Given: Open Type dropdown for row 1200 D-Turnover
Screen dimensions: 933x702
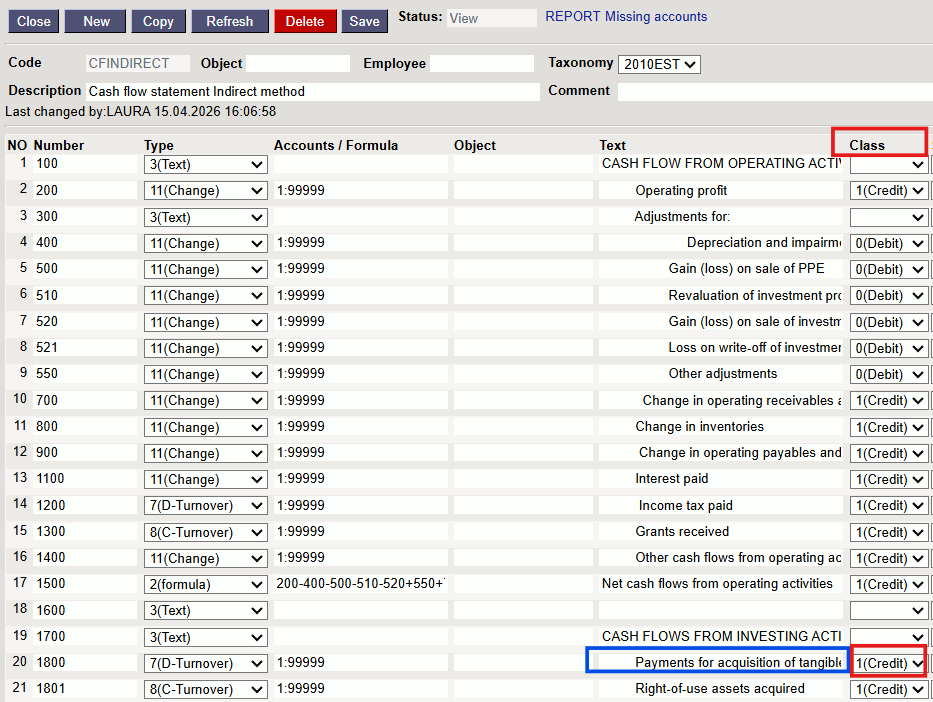Looking at the screenshot, I should (205, 506).
